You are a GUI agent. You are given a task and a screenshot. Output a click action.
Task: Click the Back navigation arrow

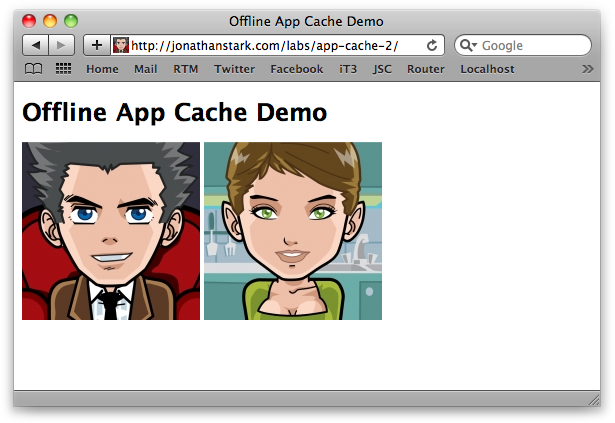(x=35, y=45)
